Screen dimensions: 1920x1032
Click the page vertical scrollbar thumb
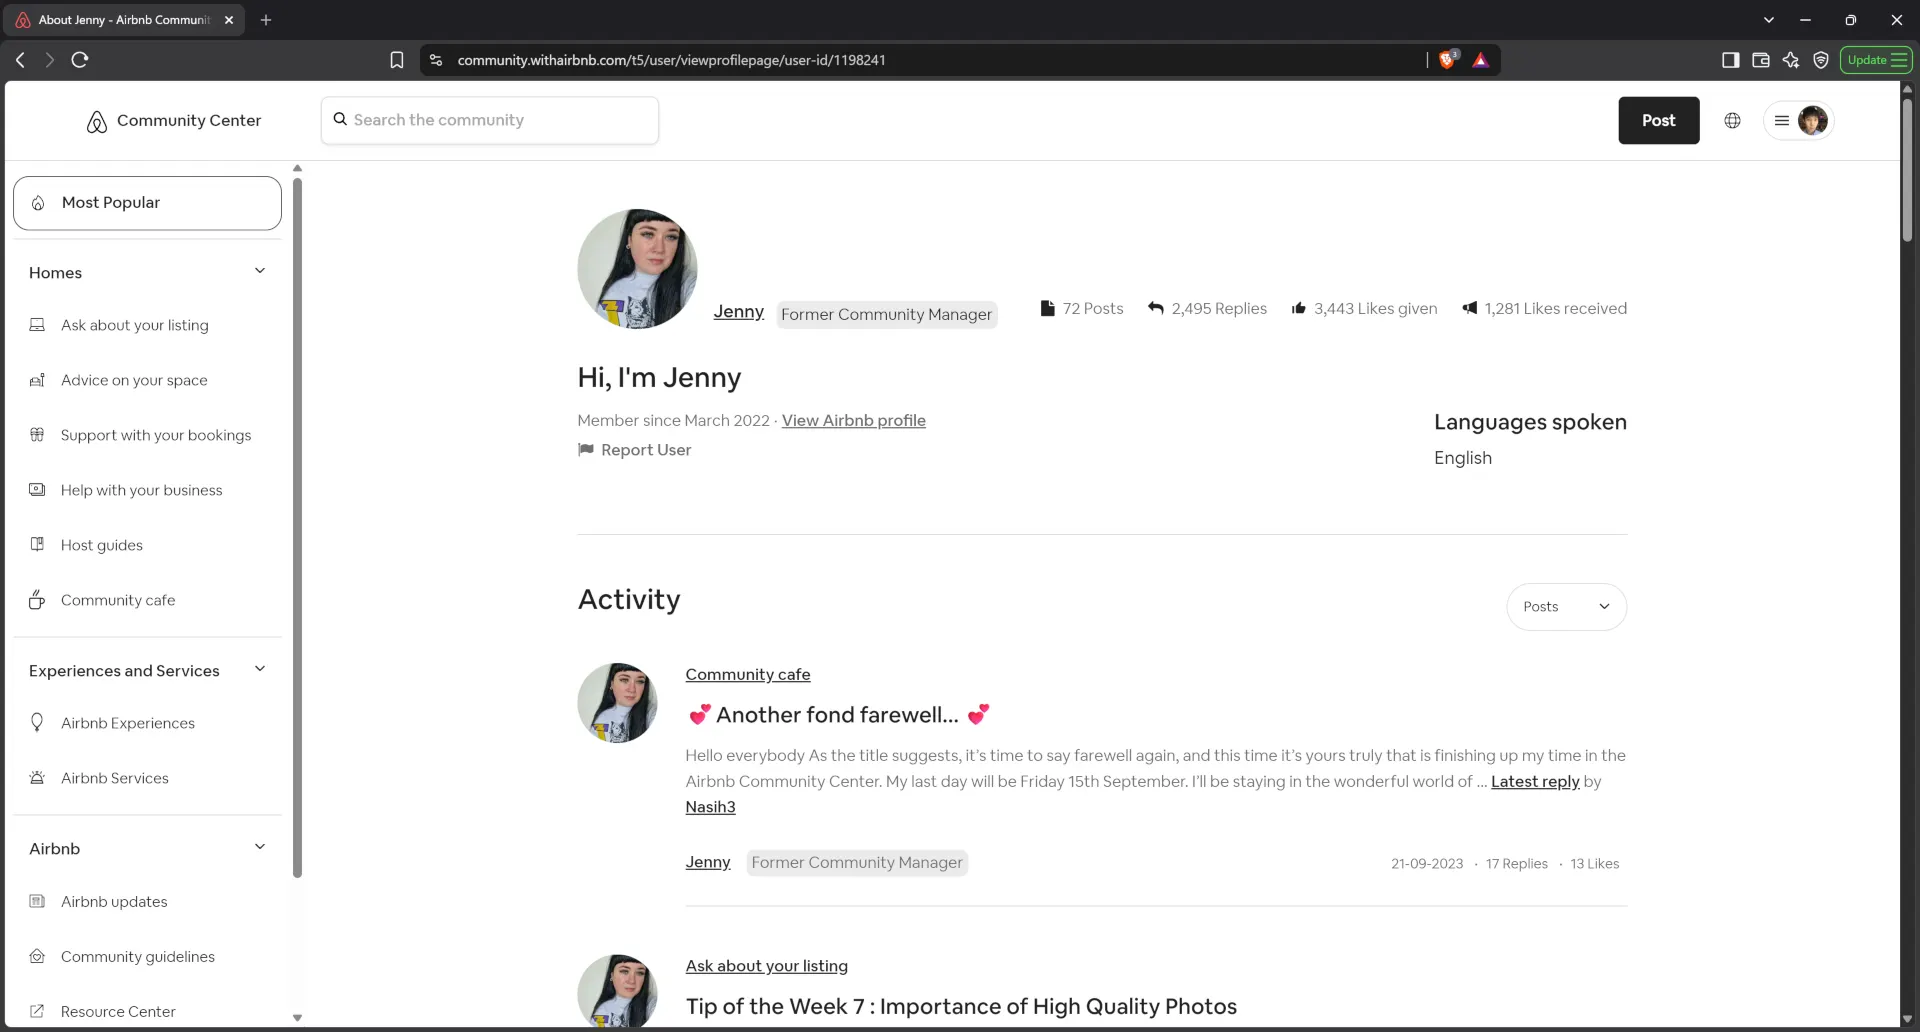(x=1907, y=170)
